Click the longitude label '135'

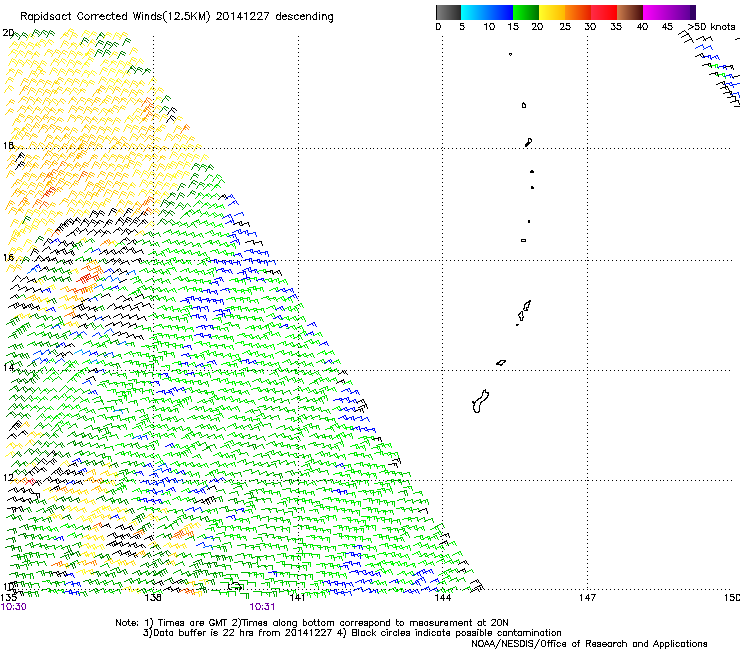pyautogui.click(x=8, y=598)
